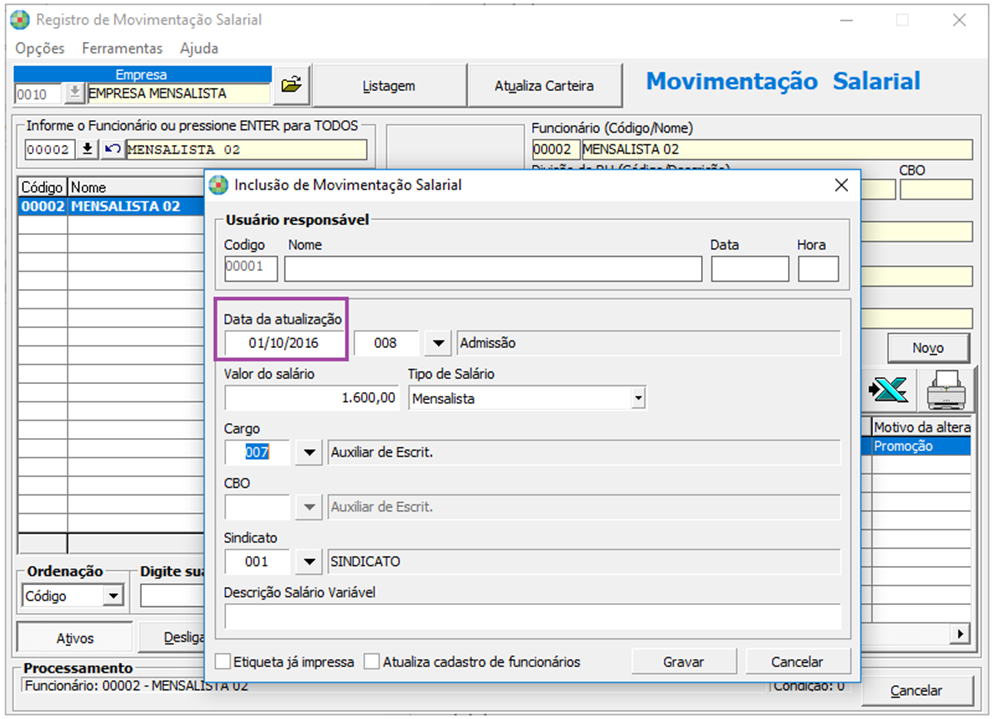The image size is (993, 719).
Task: Open the Sindicato dropdown arrow
Action: pyautogui.click(x=309, y=561)
